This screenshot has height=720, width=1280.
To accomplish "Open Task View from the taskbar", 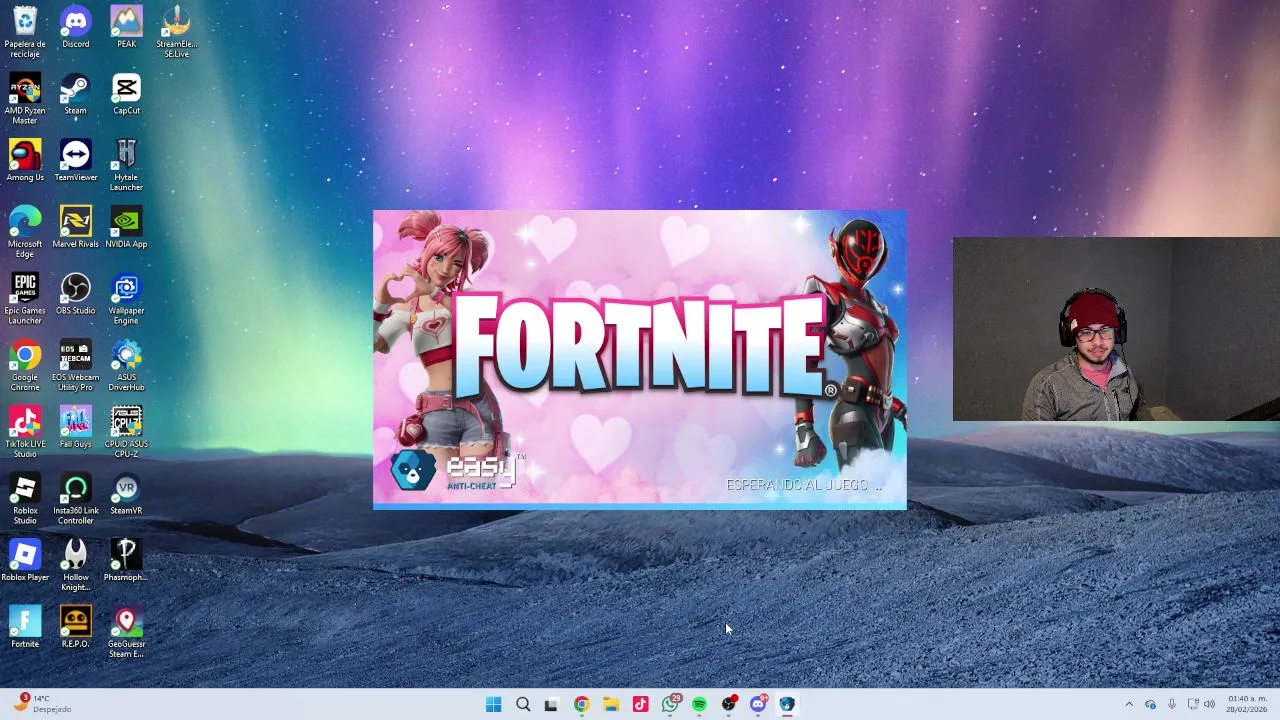I will (x=551, y=704).
